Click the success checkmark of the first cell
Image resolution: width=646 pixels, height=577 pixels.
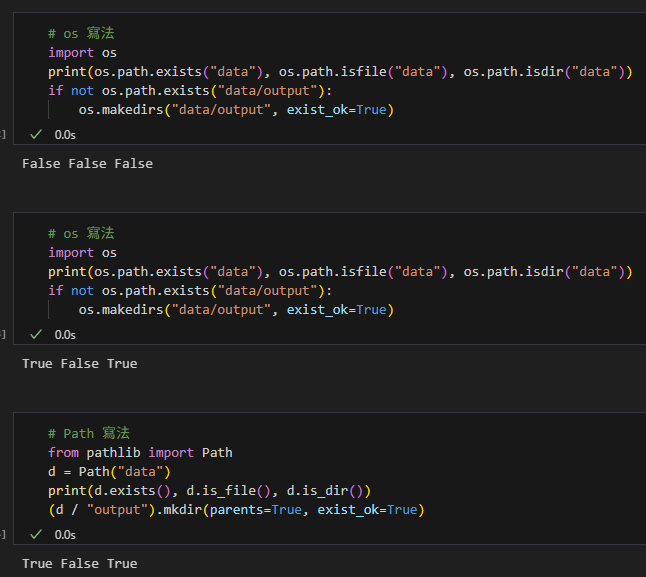[36, 134]
